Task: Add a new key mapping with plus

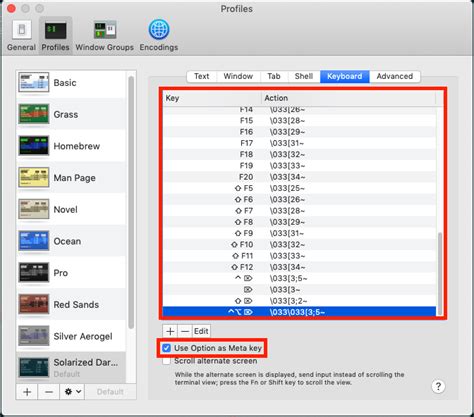Action: click(x=170, y=331)
